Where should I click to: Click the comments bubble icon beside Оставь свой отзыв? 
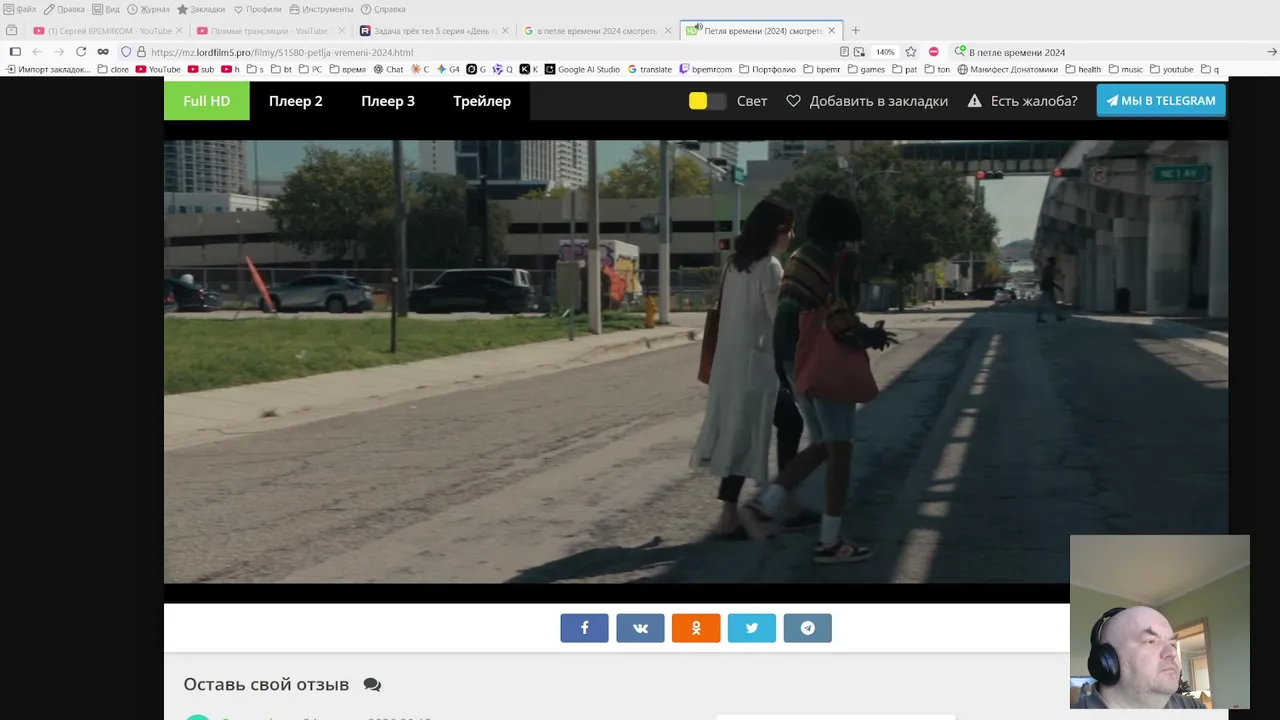[372, 685]
